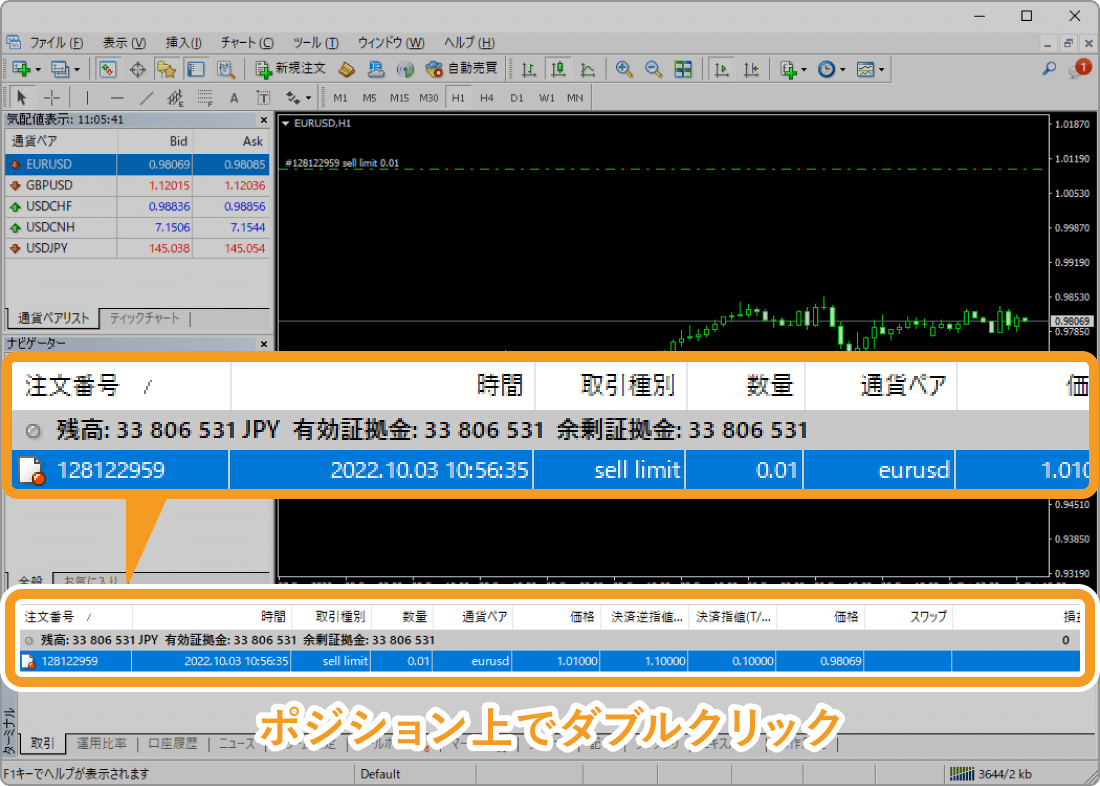Select the text 'A' drawing tool

[234, 98]
